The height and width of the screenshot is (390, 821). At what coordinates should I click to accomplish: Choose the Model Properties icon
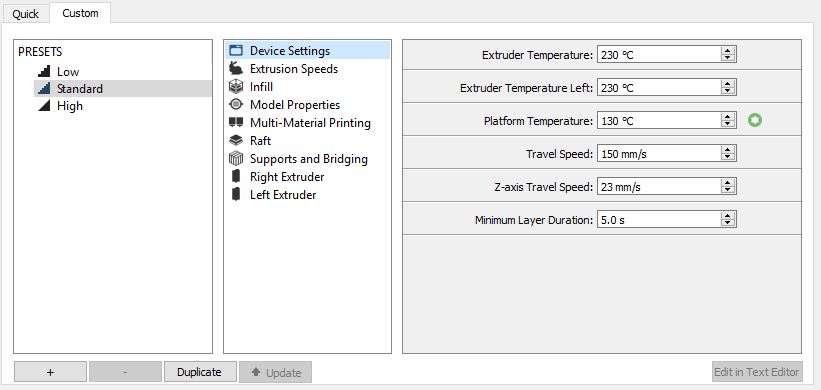236,104
